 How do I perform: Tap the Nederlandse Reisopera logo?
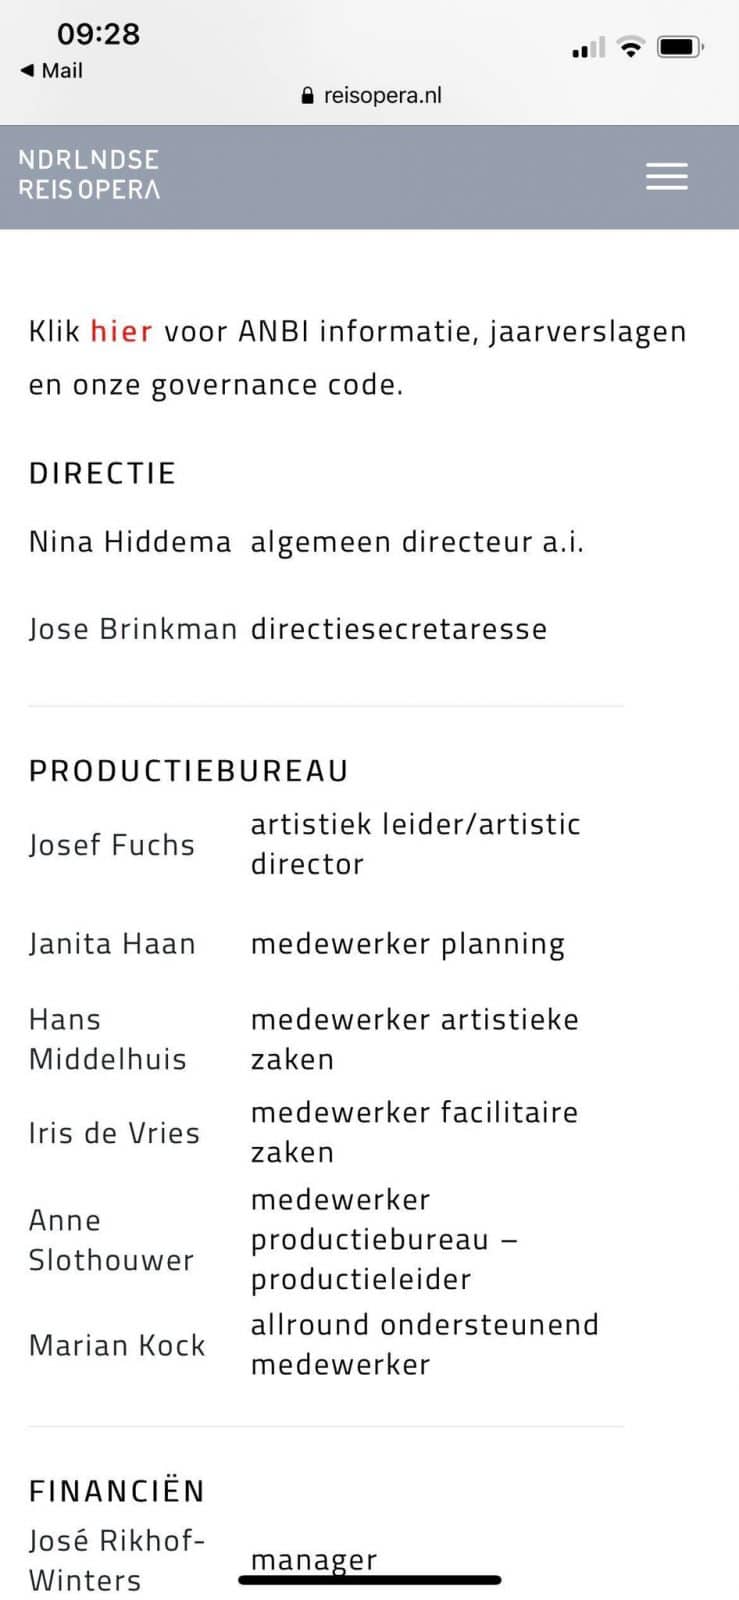coord(89,174)
